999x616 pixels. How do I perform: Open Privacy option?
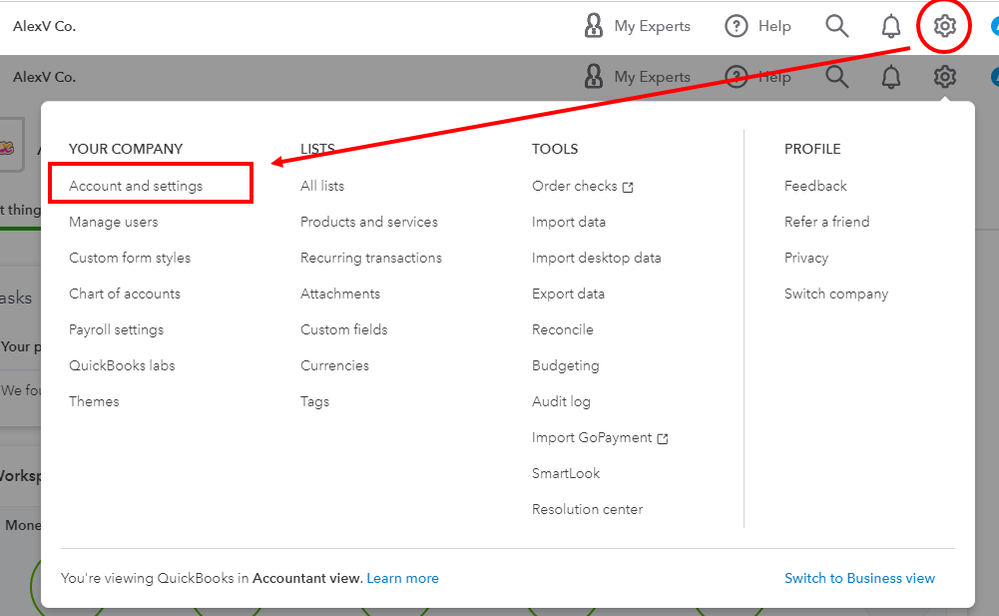pos(807,258)
